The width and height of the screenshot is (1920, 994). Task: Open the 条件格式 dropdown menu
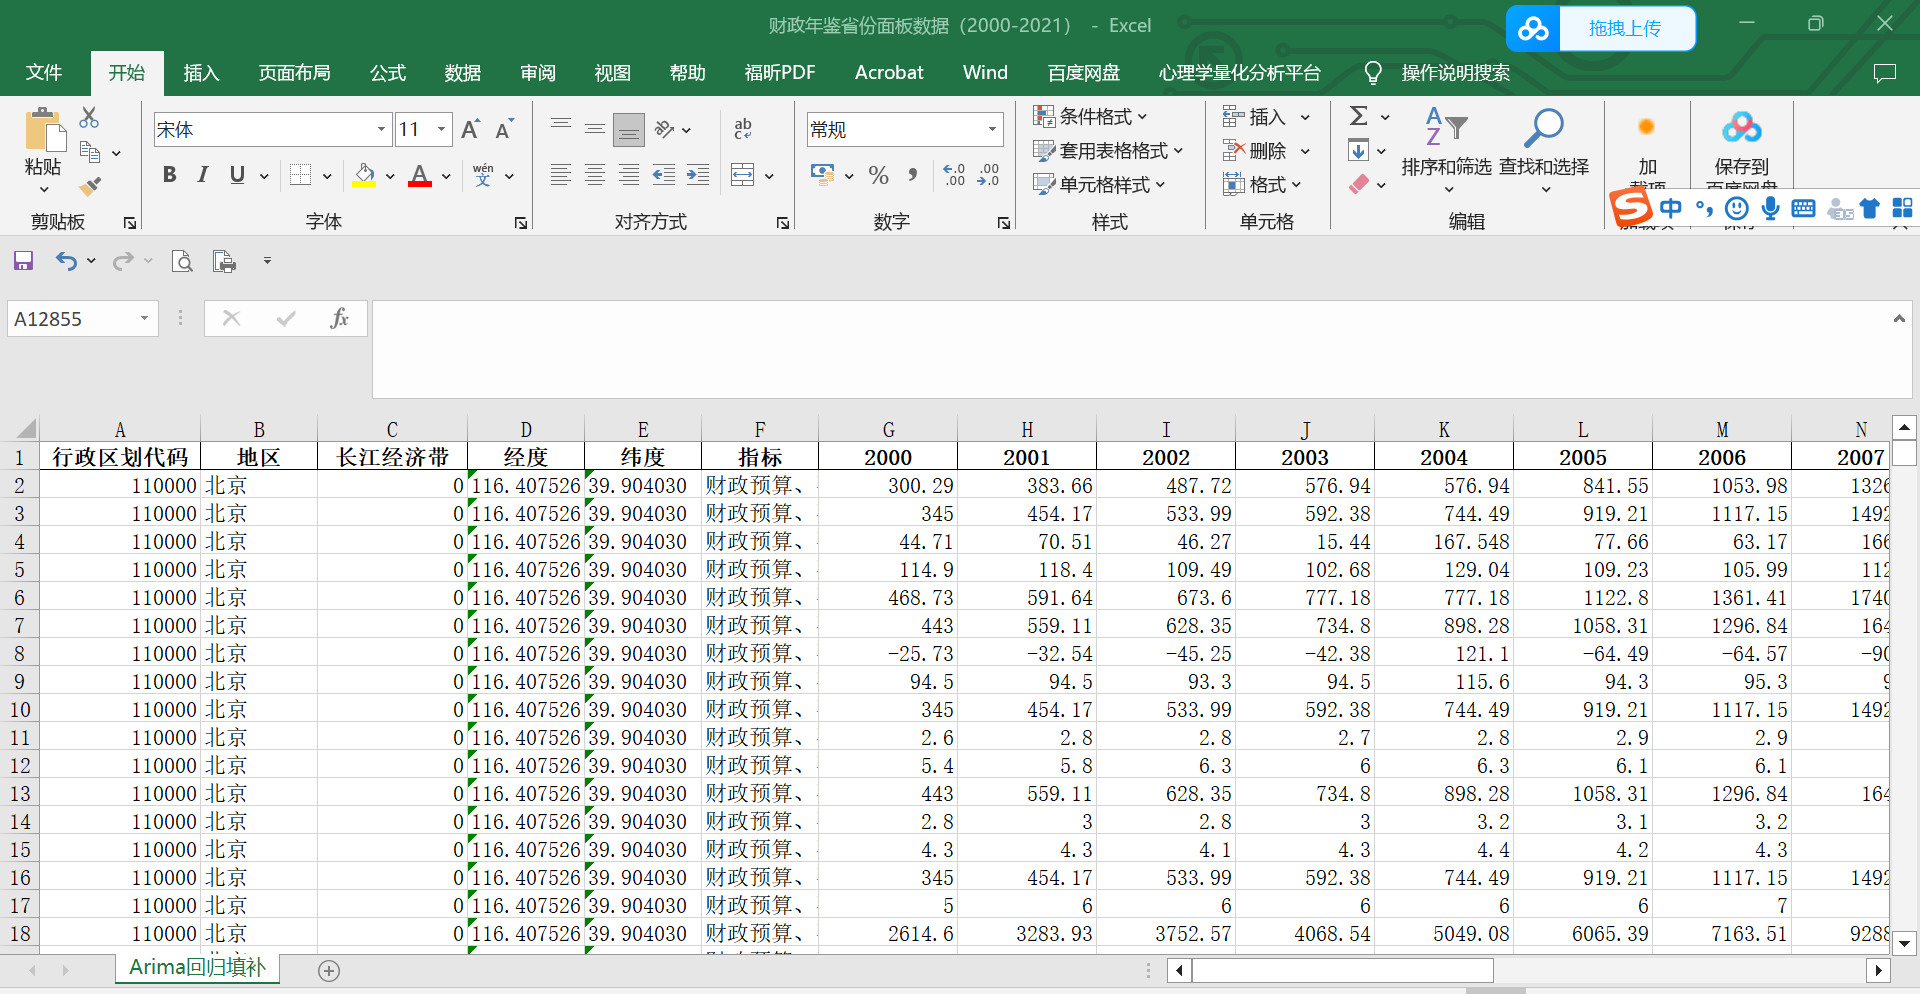point(1091,116)
